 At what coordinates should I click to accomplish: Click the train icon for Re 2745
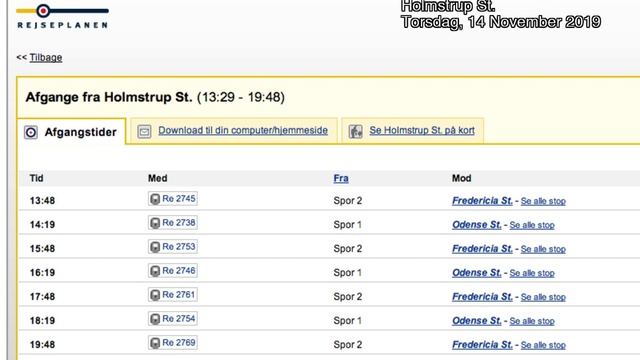(155, 199)
